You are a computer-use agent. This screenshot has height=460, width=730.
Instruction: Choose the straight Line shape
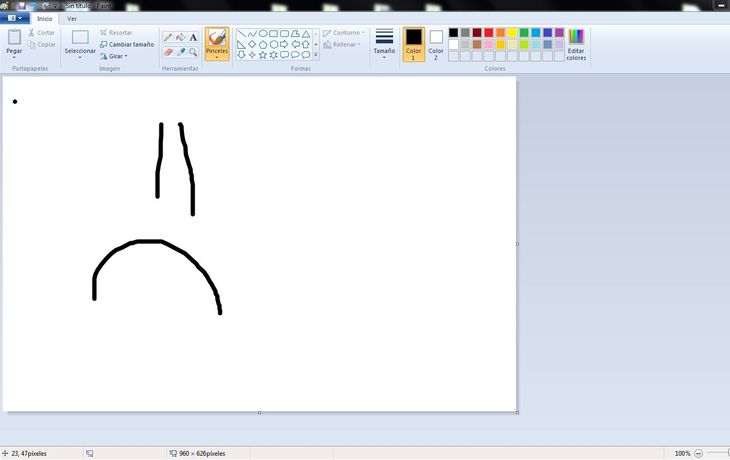(x=241, y=34)
